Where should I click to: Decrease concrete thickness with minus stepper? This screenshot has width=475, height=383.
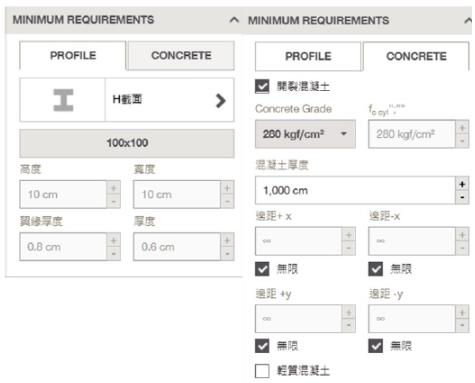tap(462, 197)
